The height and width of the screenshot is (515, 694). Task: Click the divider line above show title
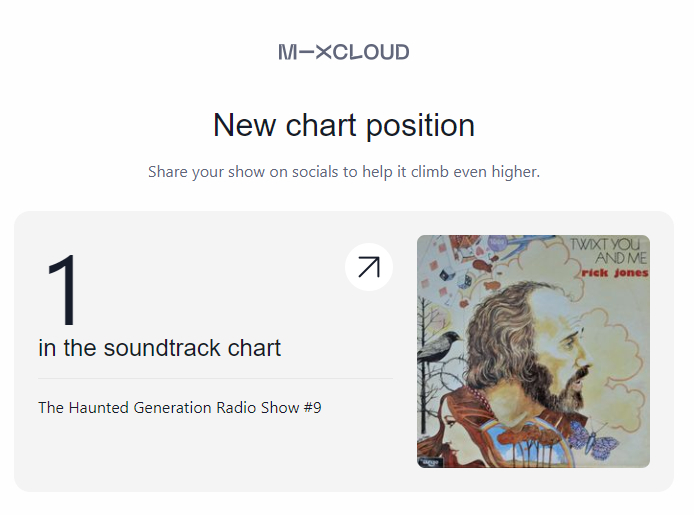tap(215, 379)
